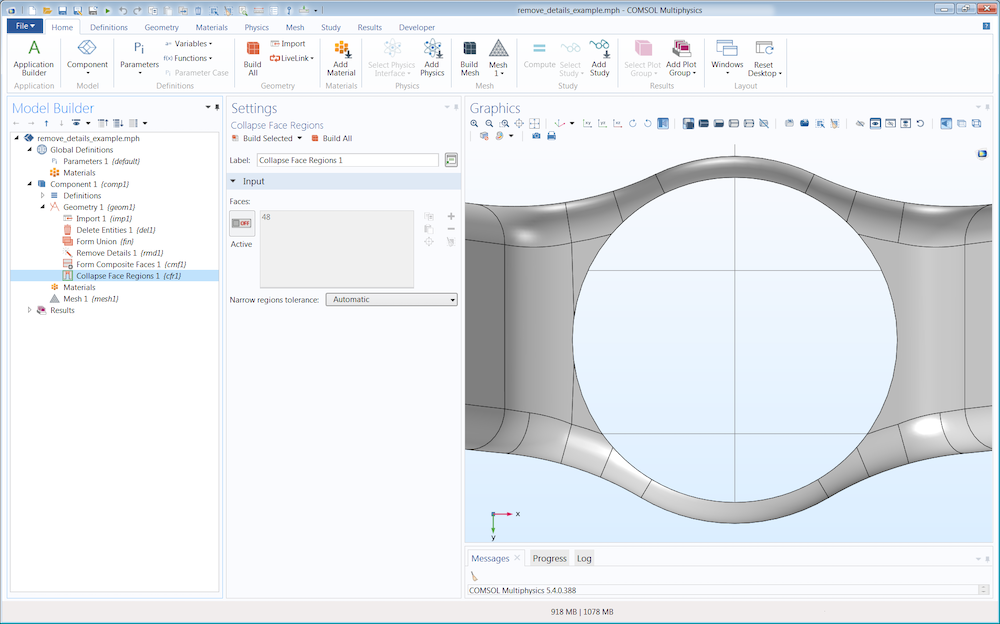Expand the Results node in Model Builder
1000x624 pixels.
coord(29,310)
